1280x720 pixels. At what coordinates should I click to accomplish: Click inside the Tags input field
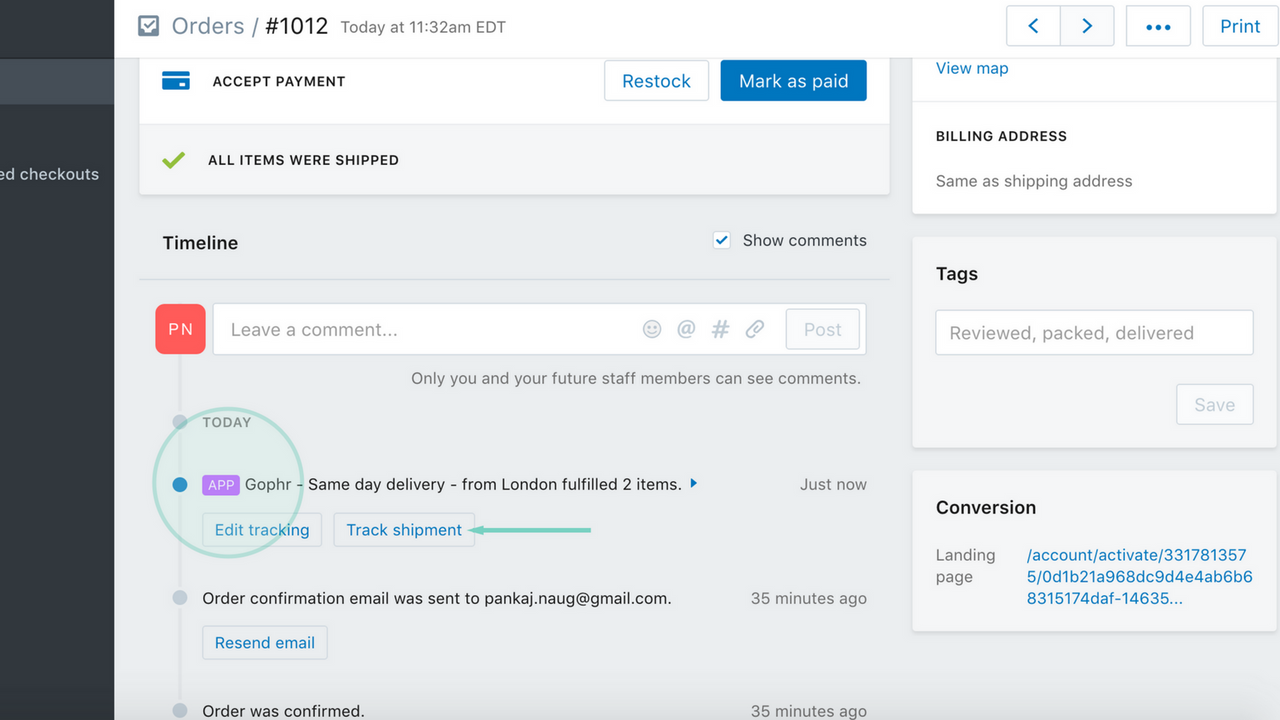pos(1093,332)
